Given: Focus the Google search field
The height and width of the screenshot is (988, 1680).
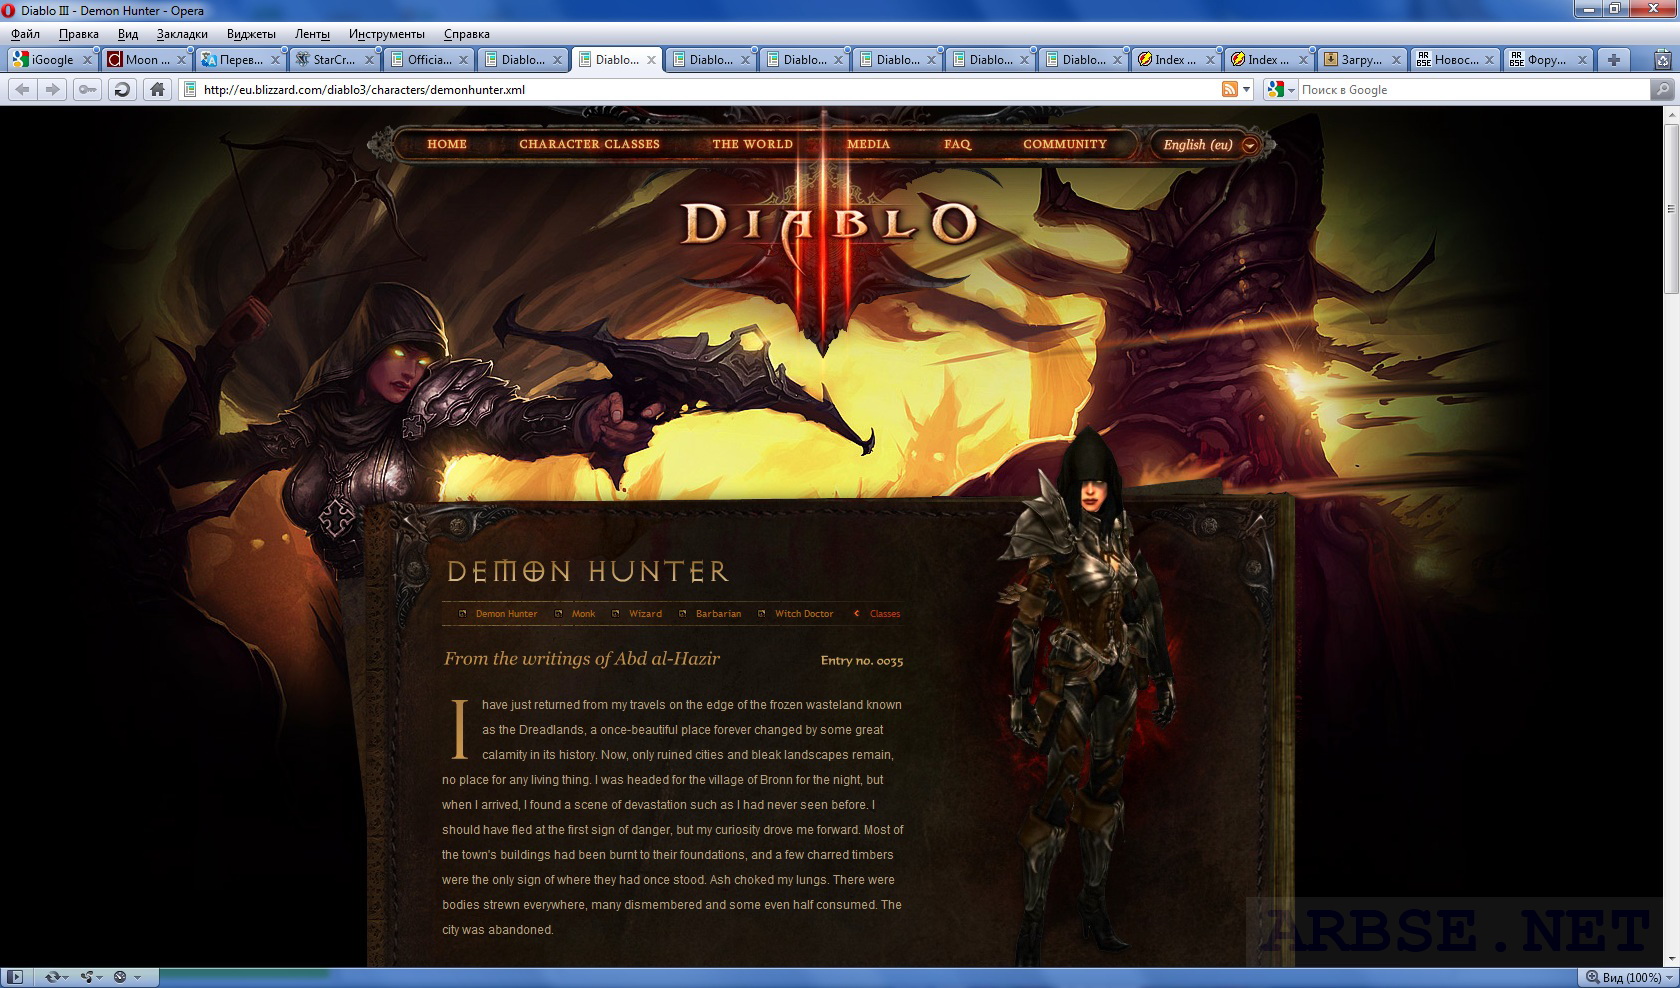Looking at the screenshot, I should pos(1473,89).
